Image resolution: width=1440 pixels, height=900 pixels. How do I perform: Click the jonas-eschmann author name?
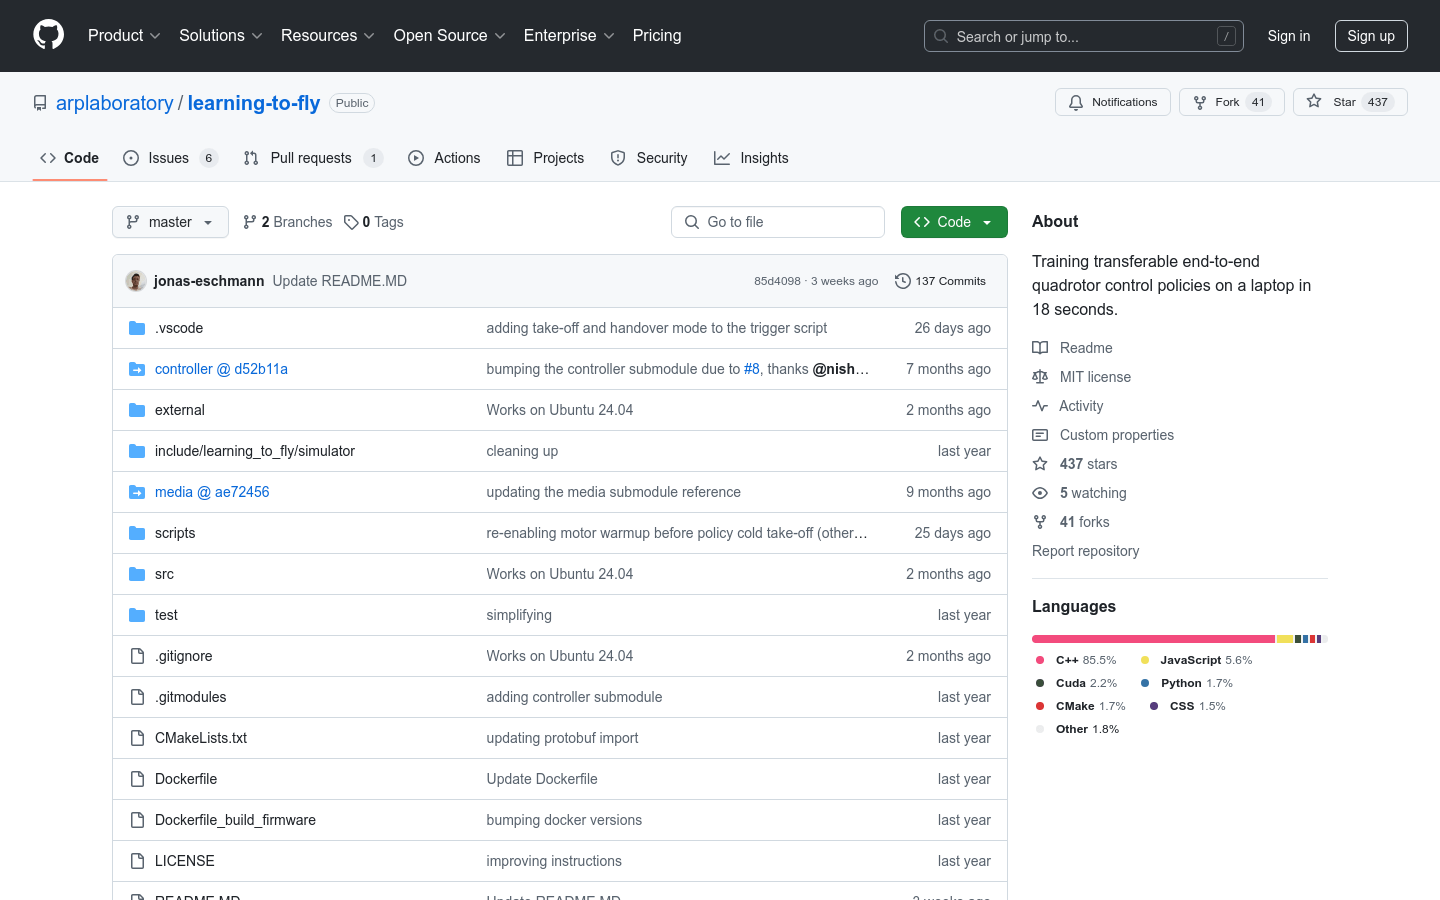point(209,281)
